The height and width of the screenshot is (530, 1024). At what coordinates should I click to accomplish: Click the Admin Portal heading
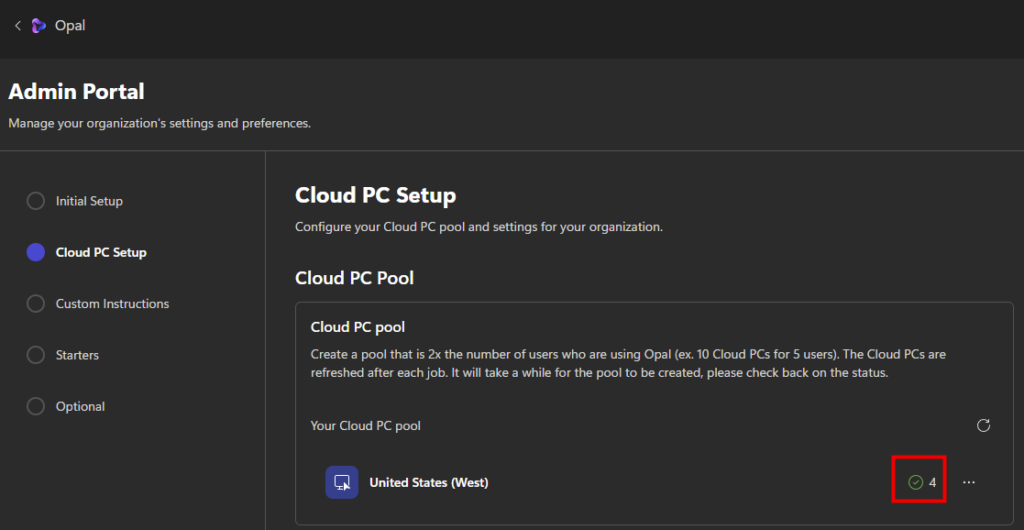point(77,92)
